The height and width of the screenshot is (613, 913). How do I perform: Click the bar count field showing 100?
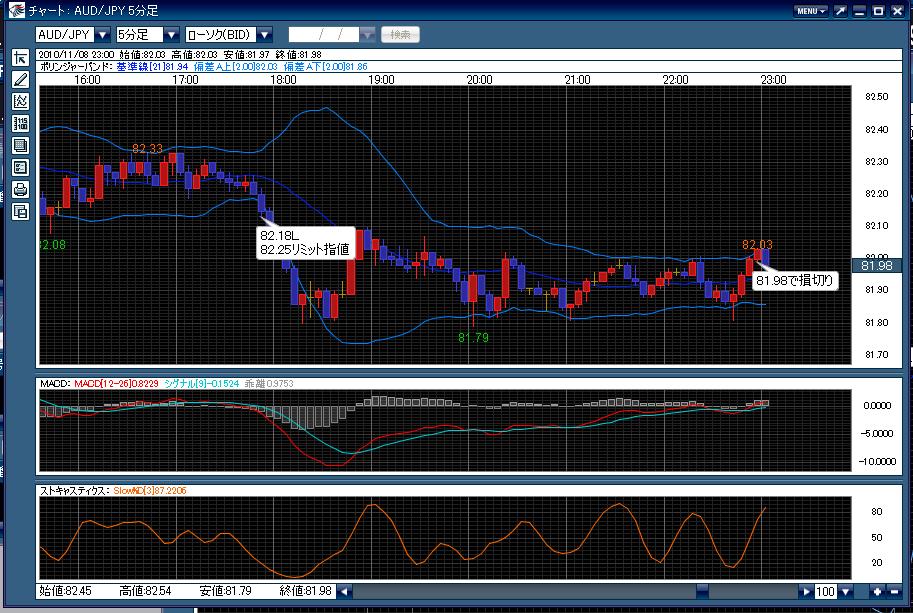coord(826,591)
